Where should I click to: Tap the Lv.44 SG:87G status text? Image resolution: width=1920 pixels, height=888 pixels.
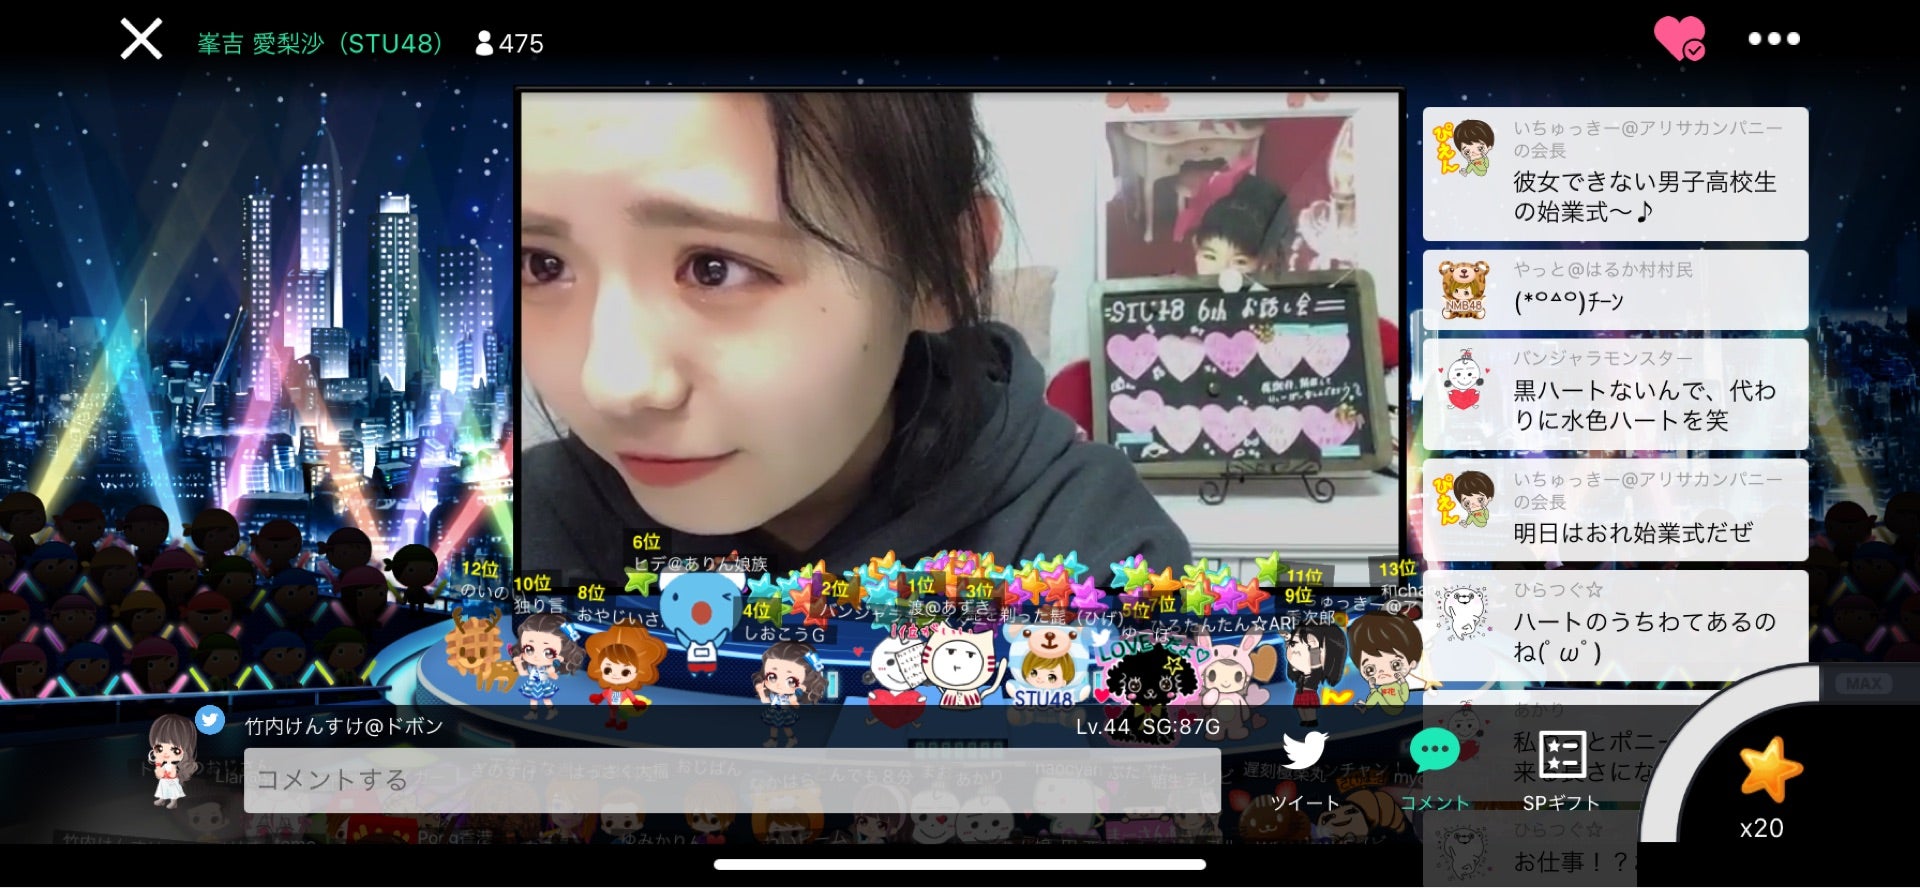[x=1147, y=727]
